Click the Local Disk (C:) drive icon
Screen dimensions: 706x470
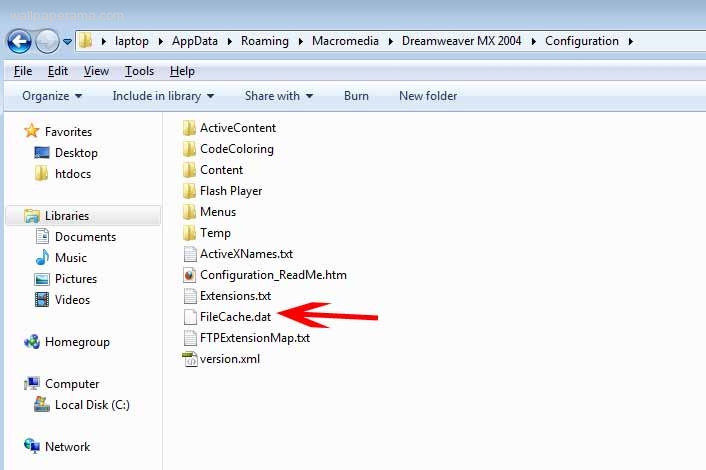[42, 404]
